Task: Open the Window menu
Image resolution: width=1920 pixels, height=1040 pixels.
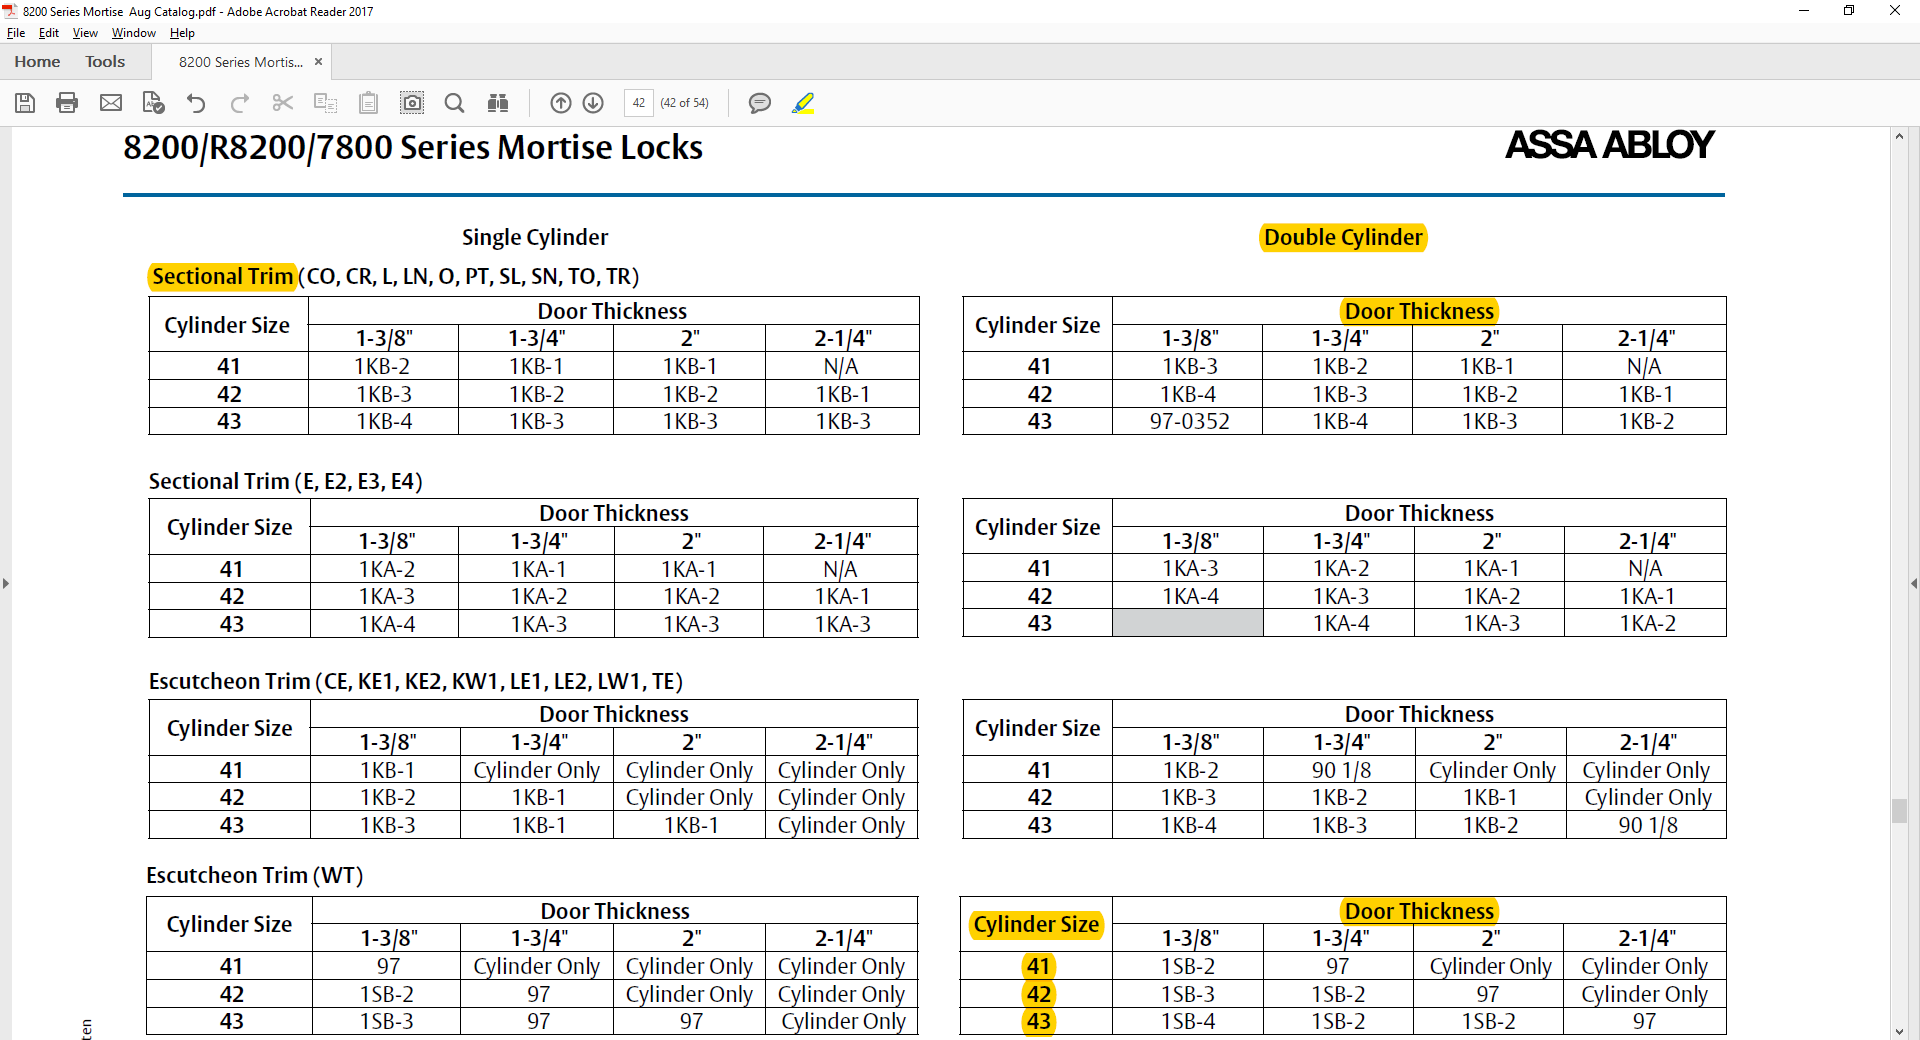Action: click(134, 33)
